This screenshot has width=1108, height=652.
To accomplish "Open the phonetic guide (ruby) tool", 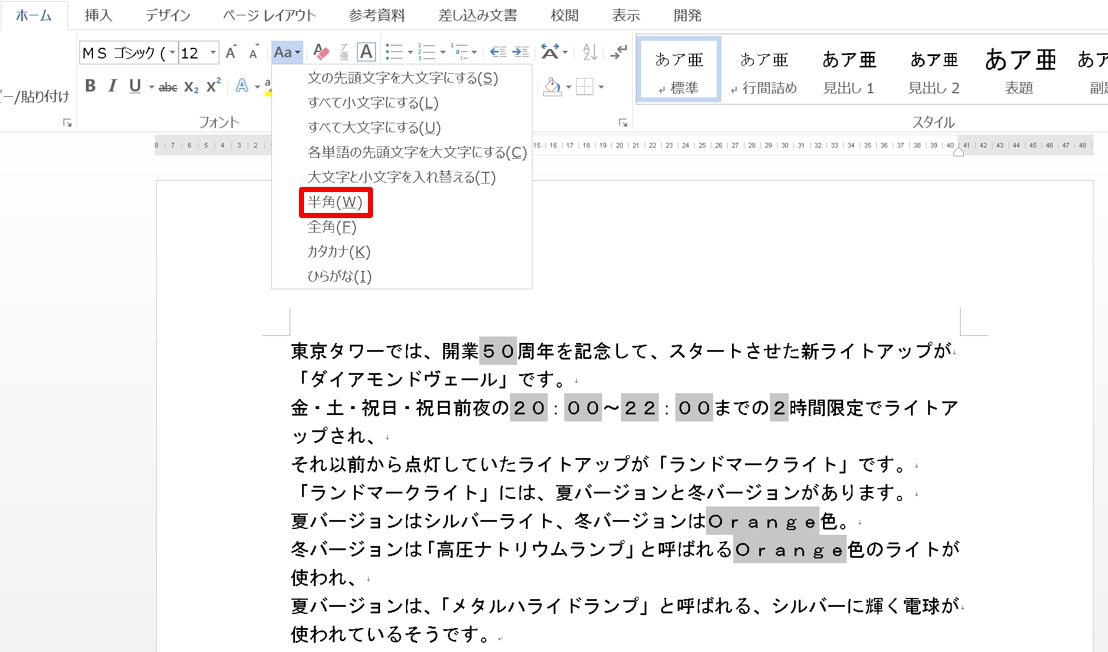I will (x=344, y=52).
